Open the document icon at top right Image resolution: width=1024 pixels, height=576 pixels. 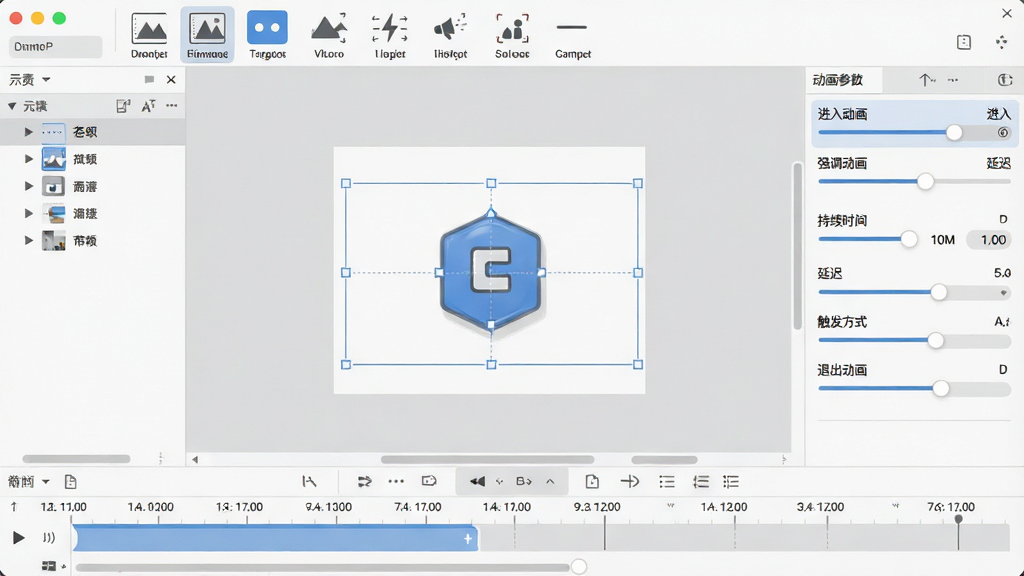(964, 42)
